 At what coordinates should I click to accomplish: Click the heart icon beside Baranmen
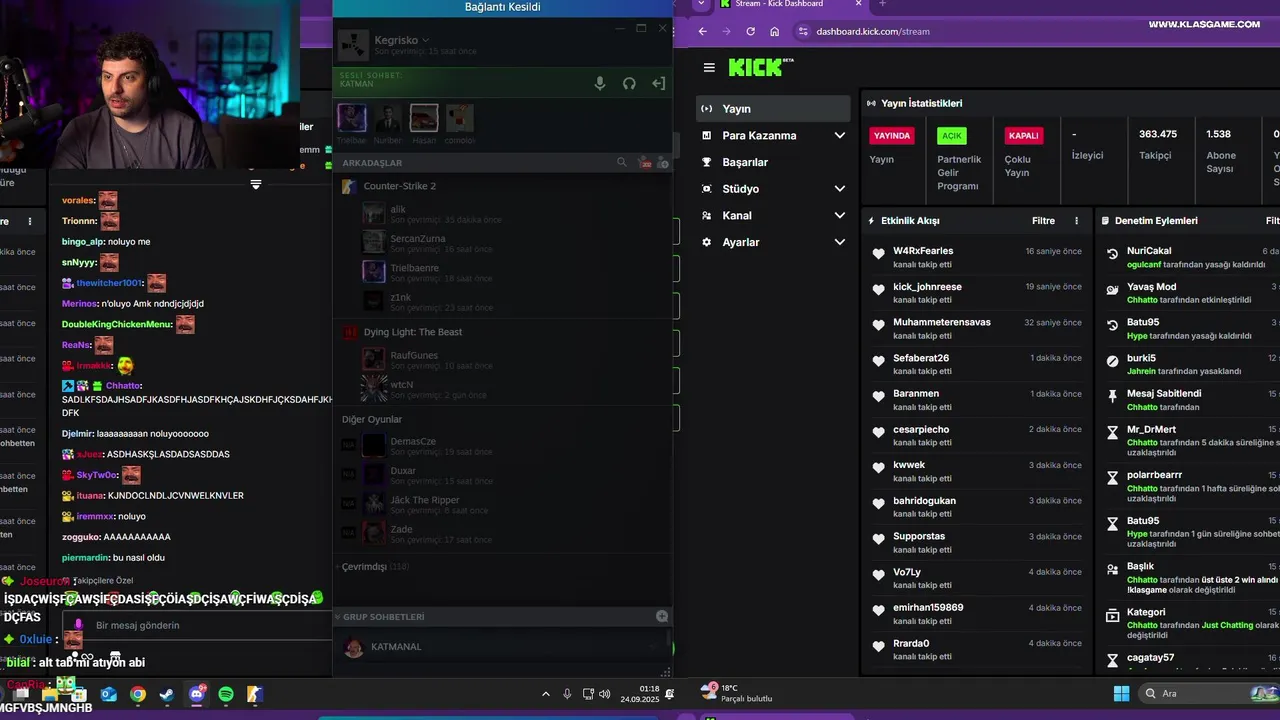[x=879, y=397]
